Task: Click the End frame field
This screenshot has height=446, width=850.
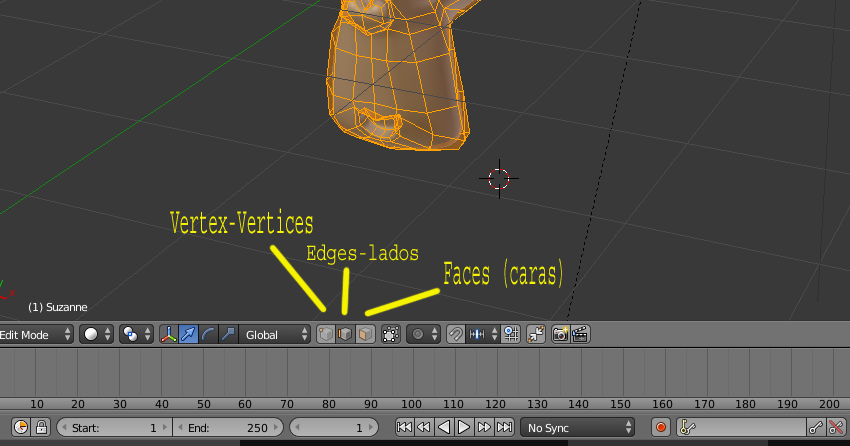Action: 228,428
